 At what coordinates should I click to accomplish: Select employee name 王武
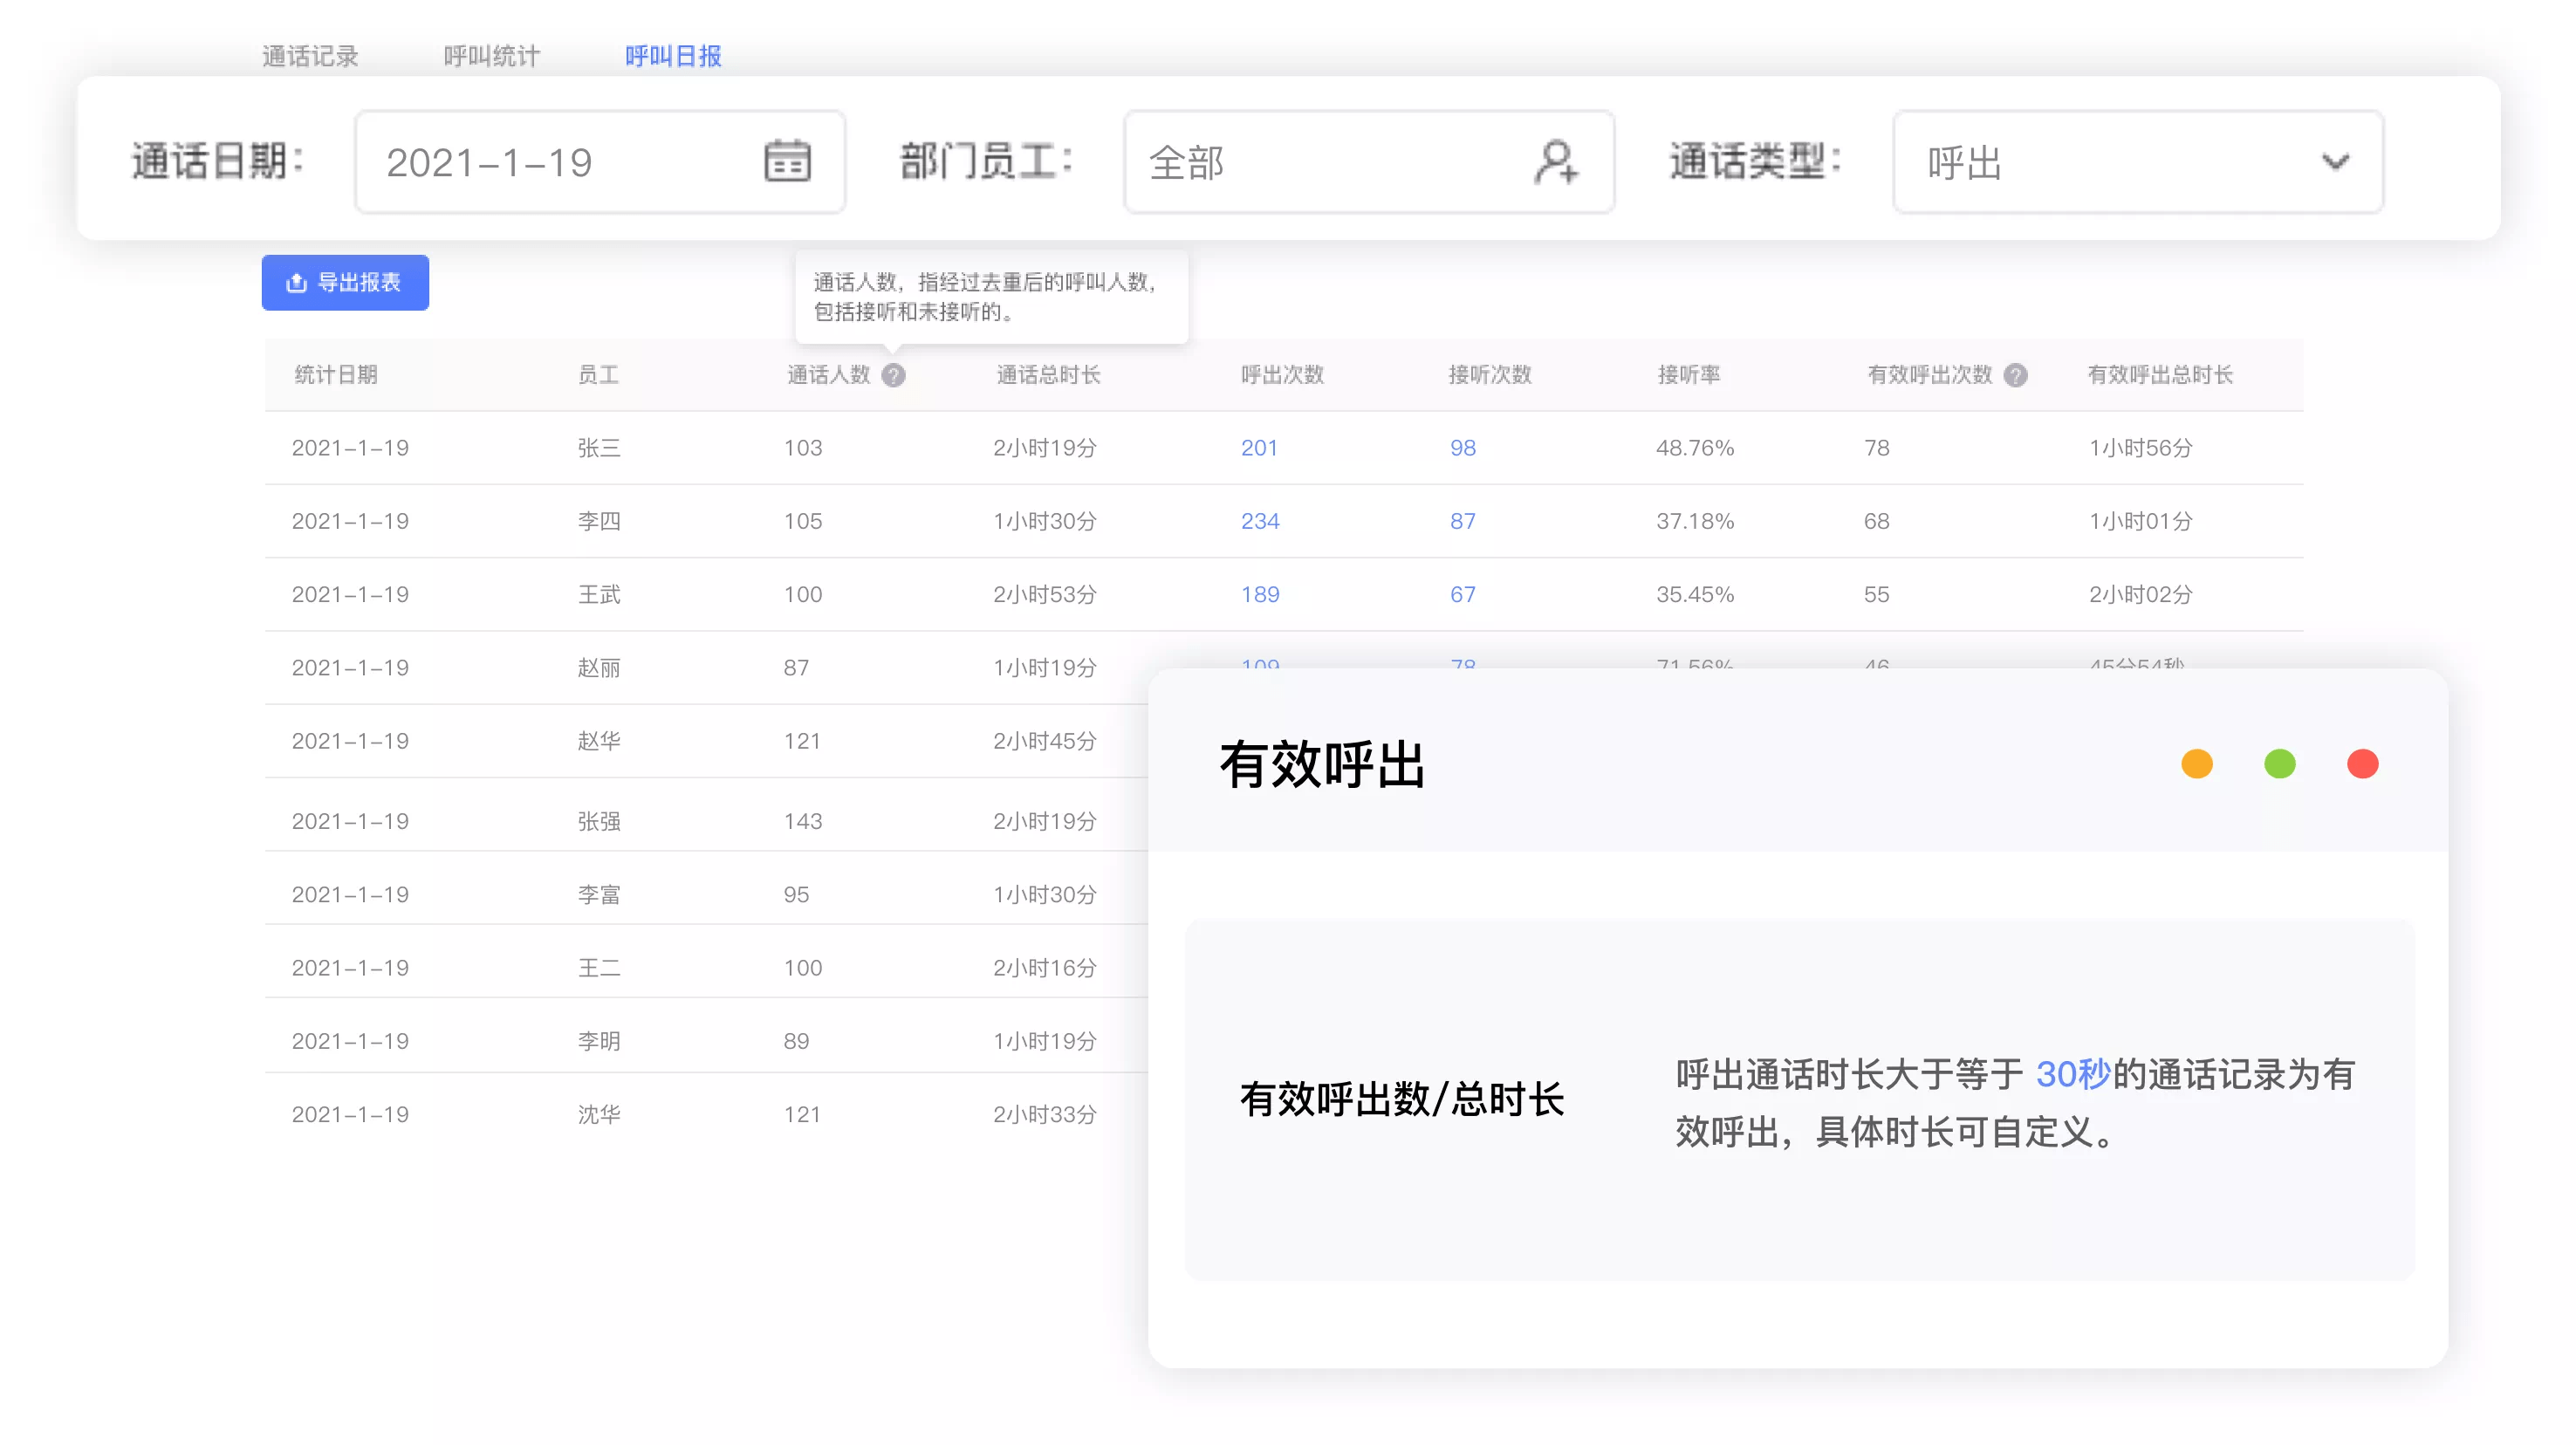click(599, 594)
